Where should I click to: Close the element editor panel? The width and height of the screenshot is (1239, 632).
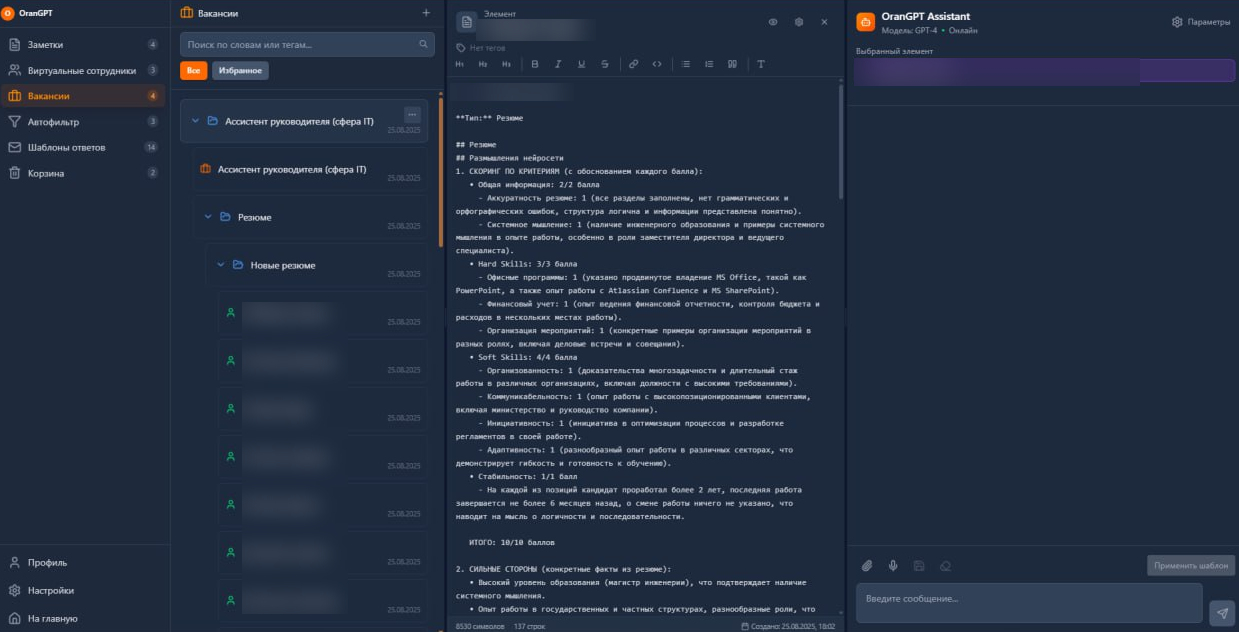click(x=825, y=22)
